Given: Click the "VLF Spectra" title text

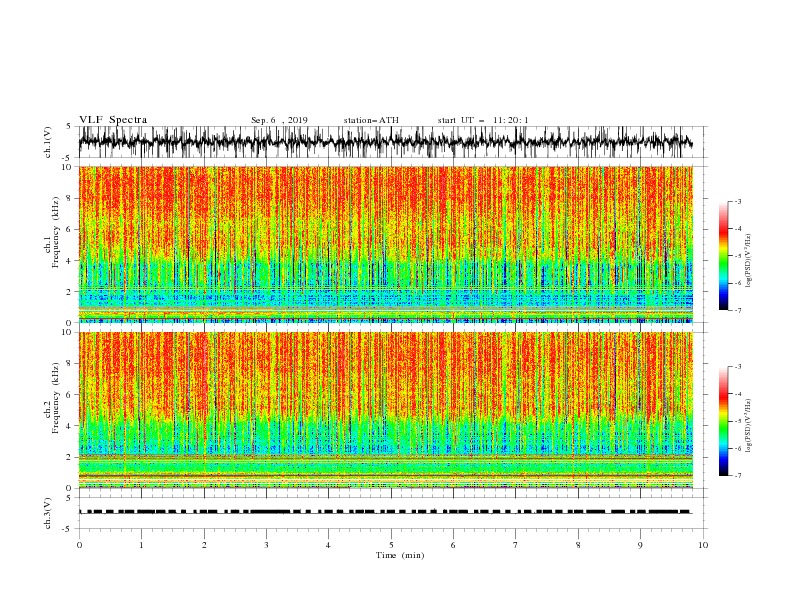Looking at the screenshot, I should click(x=113, y=120).
